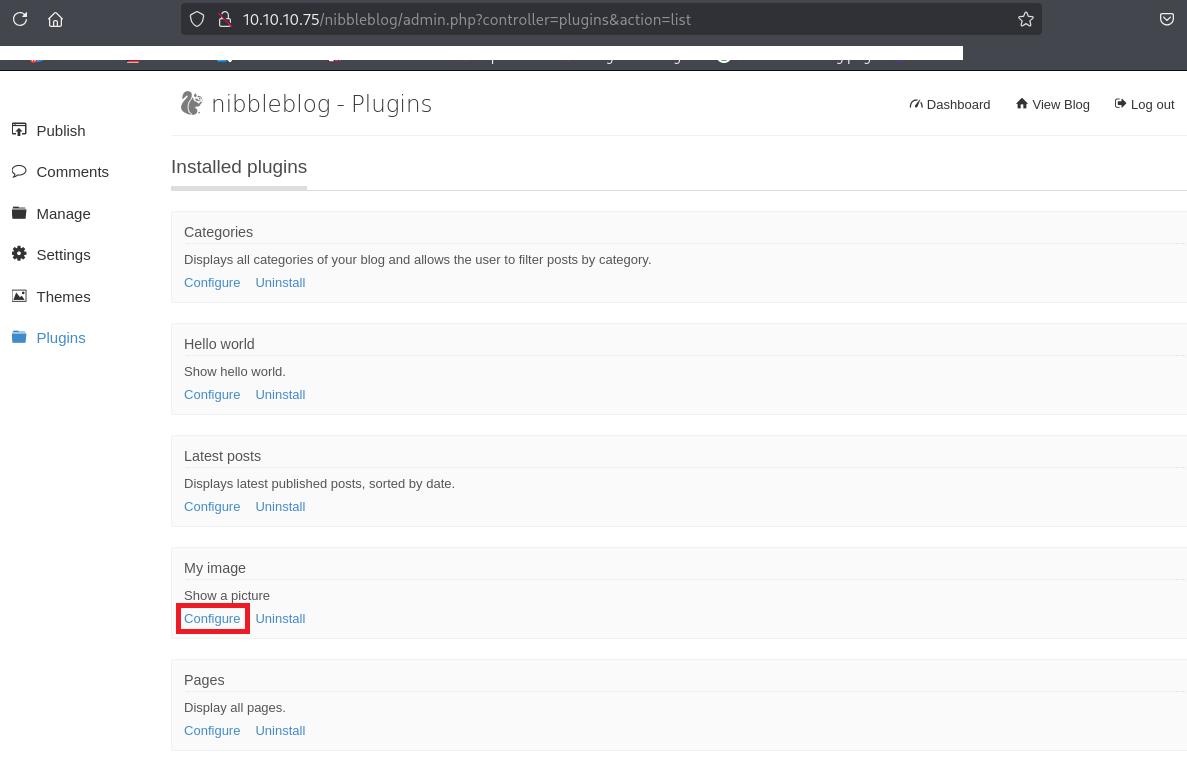Click the URL address bar field

pyautogui.click(x=600, y=19)
